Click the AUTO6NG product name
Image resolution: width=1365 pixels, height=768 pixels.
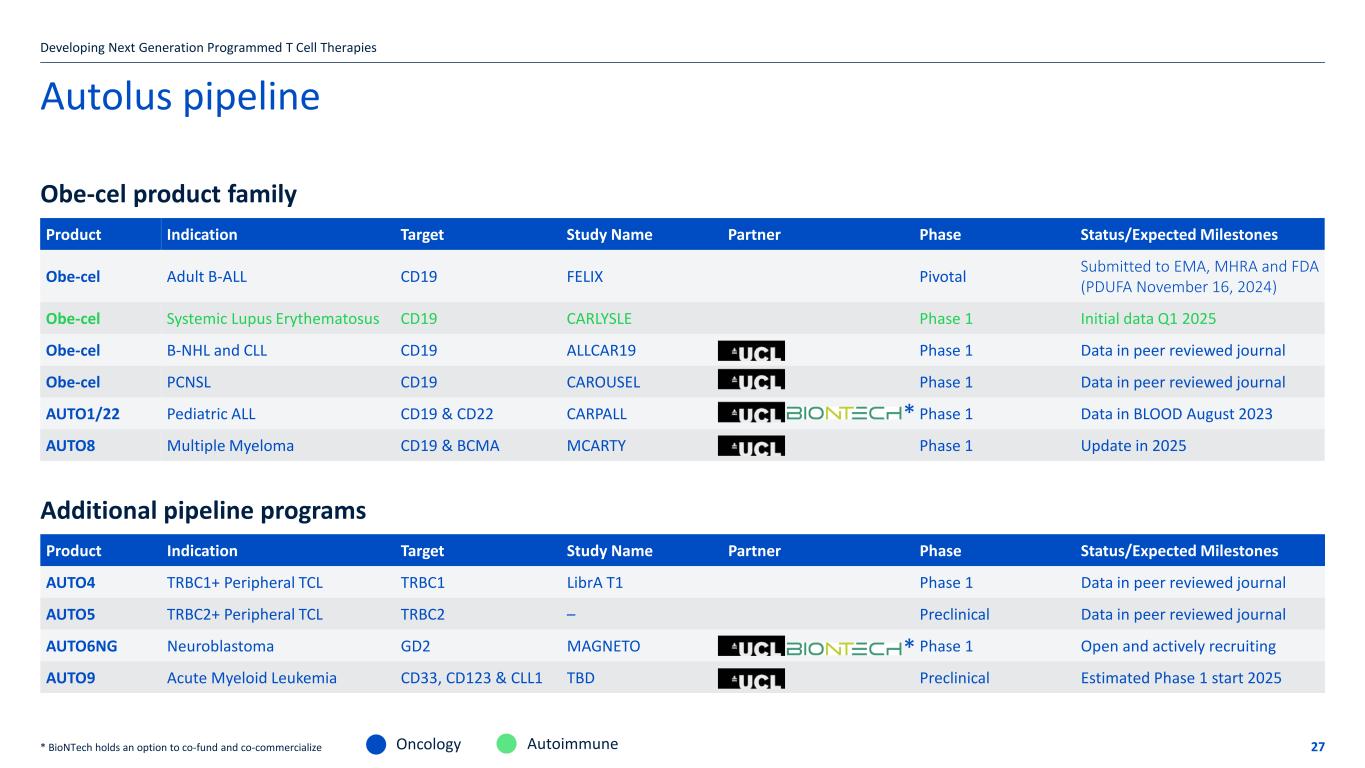[82, 646]
